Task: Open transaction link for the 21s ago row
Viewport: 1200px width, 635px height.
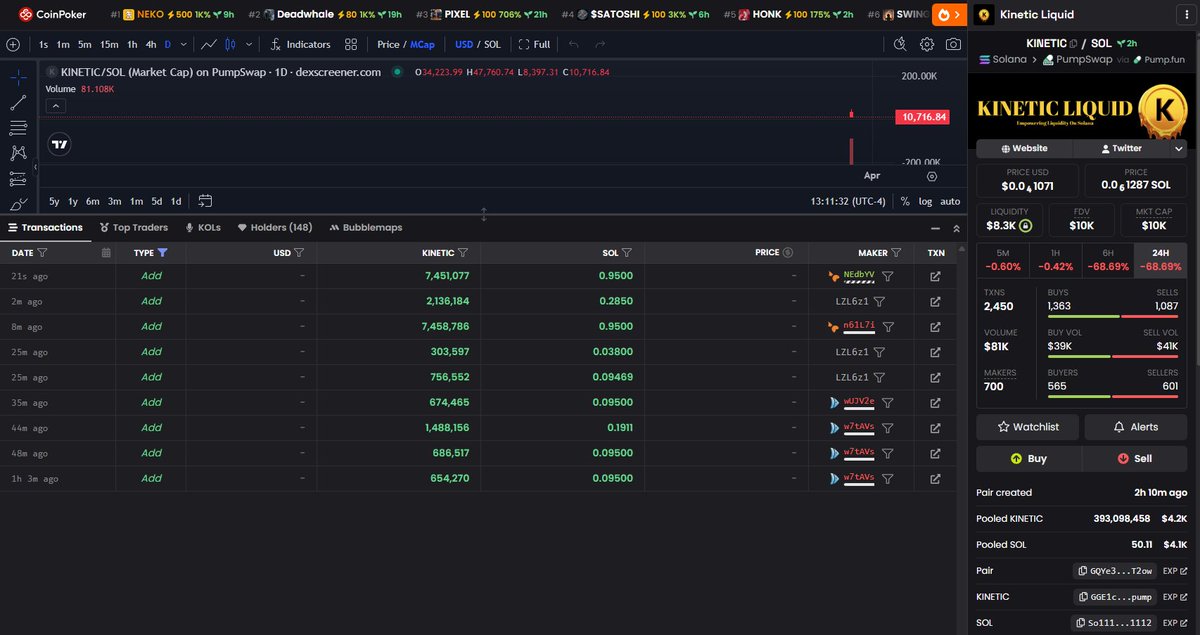Action: point(936,275)
